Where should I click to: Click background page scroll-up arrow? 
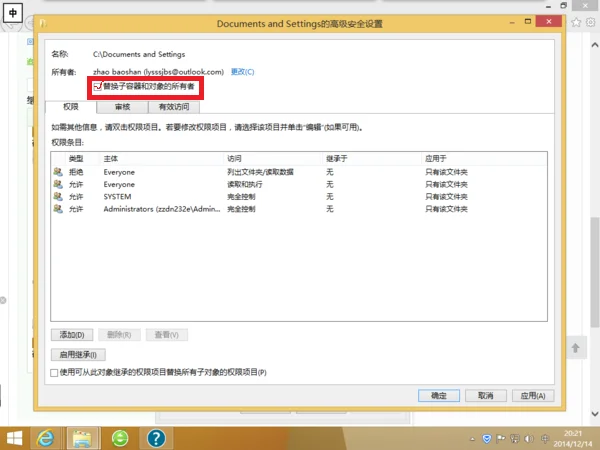(595, 45)
